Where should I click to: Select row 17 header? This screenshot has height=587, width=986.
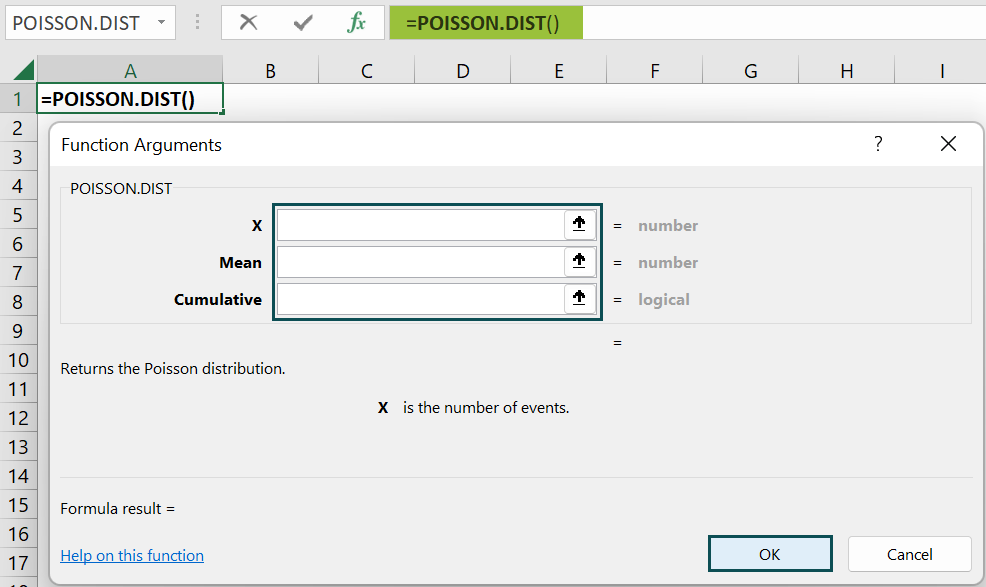[18, 562]
